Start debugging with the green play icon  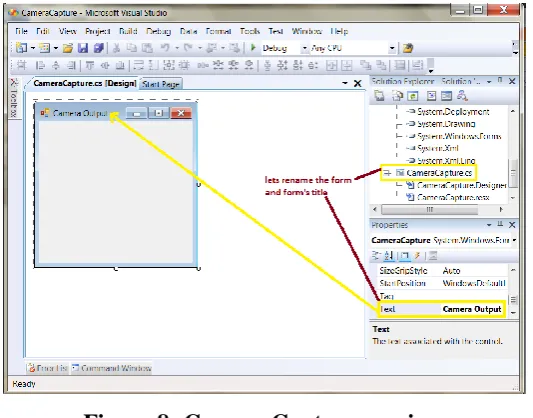(253, 48)
